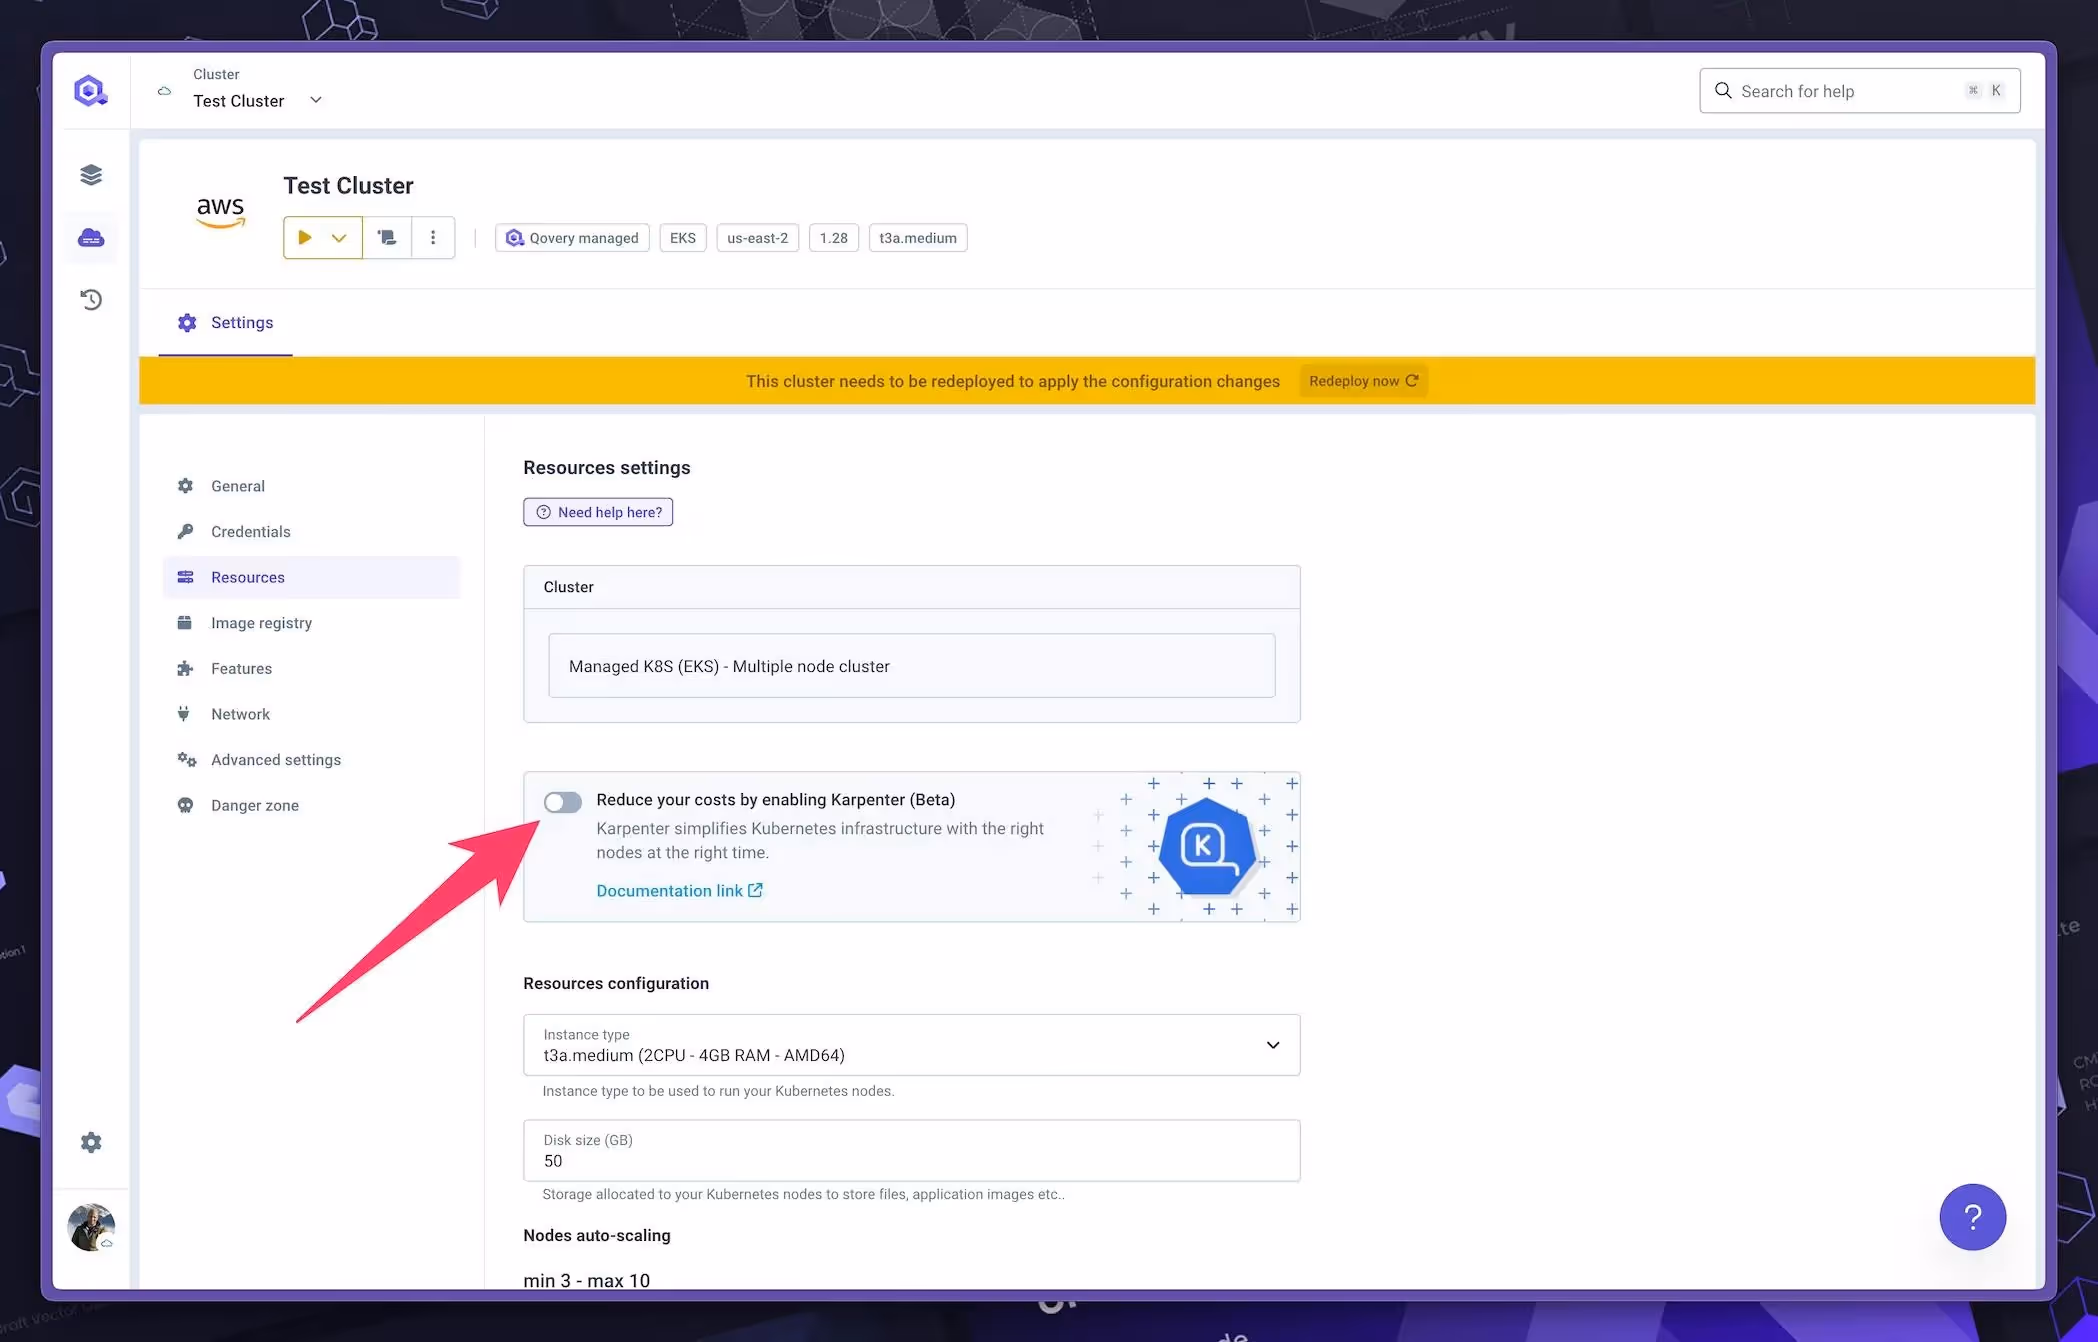This screenshot has height=1342, width=2098.
Task: Click the cluster deploy play button
Action: click(x=305, y=238)
